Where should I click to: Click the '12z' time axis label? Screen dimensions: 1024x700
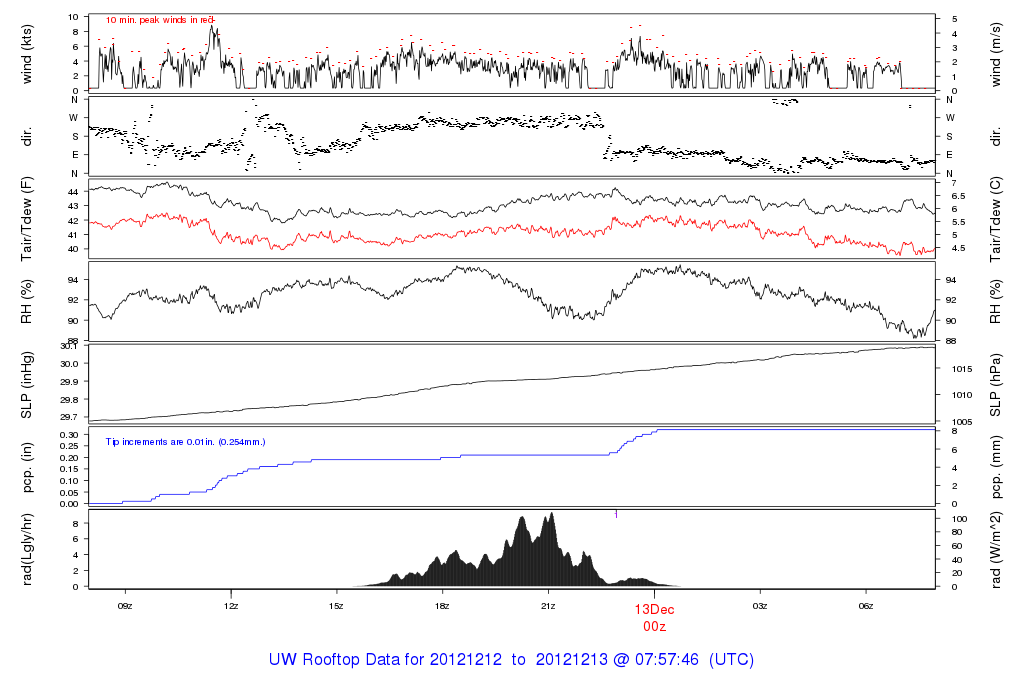coord(231,606)
